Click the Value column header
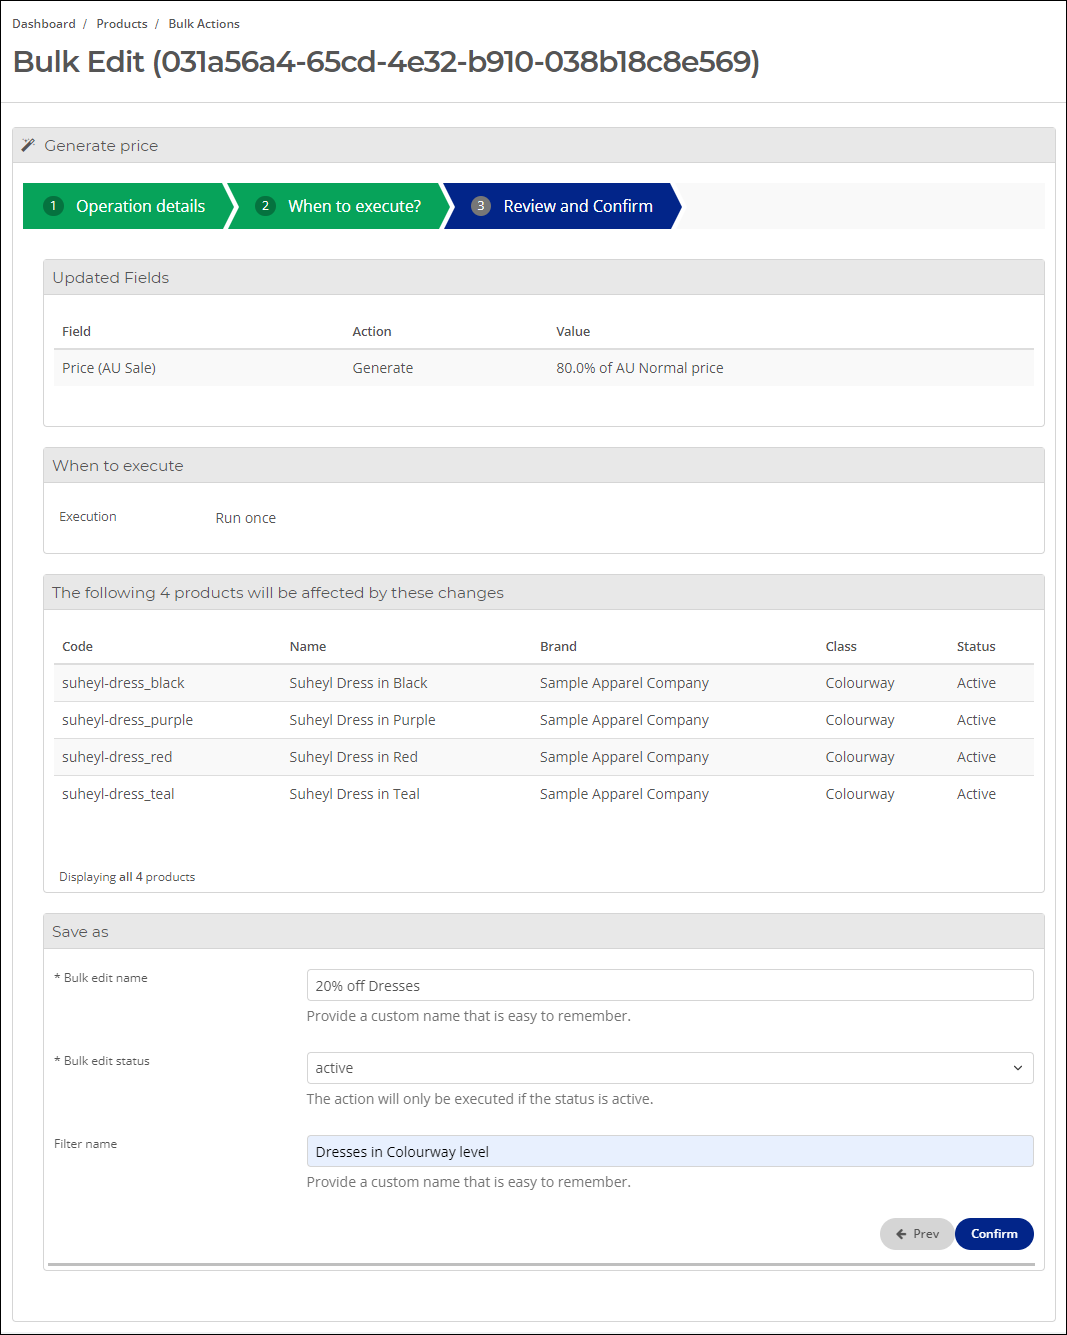This screenshot has height=1335, width=1067. click(x=573, y=332)
